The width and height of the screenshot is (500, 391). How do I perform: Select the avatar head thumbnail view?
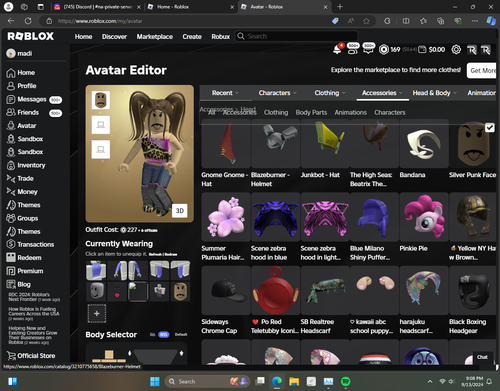tap(101, 100)
